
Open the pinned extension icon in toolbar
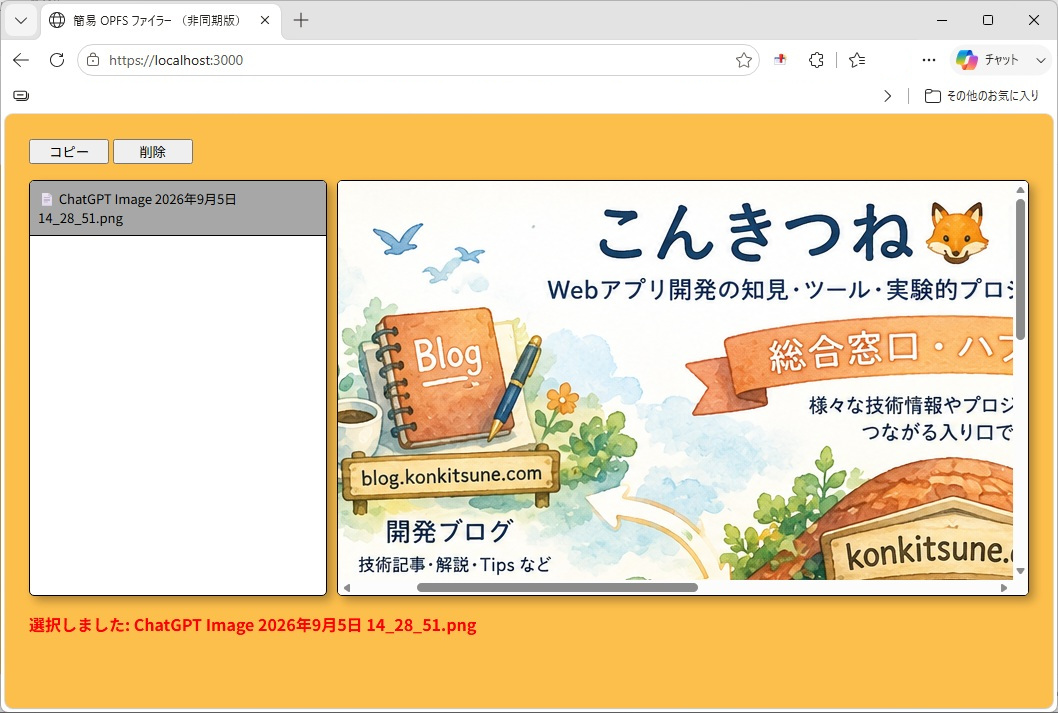coord(780,60)
